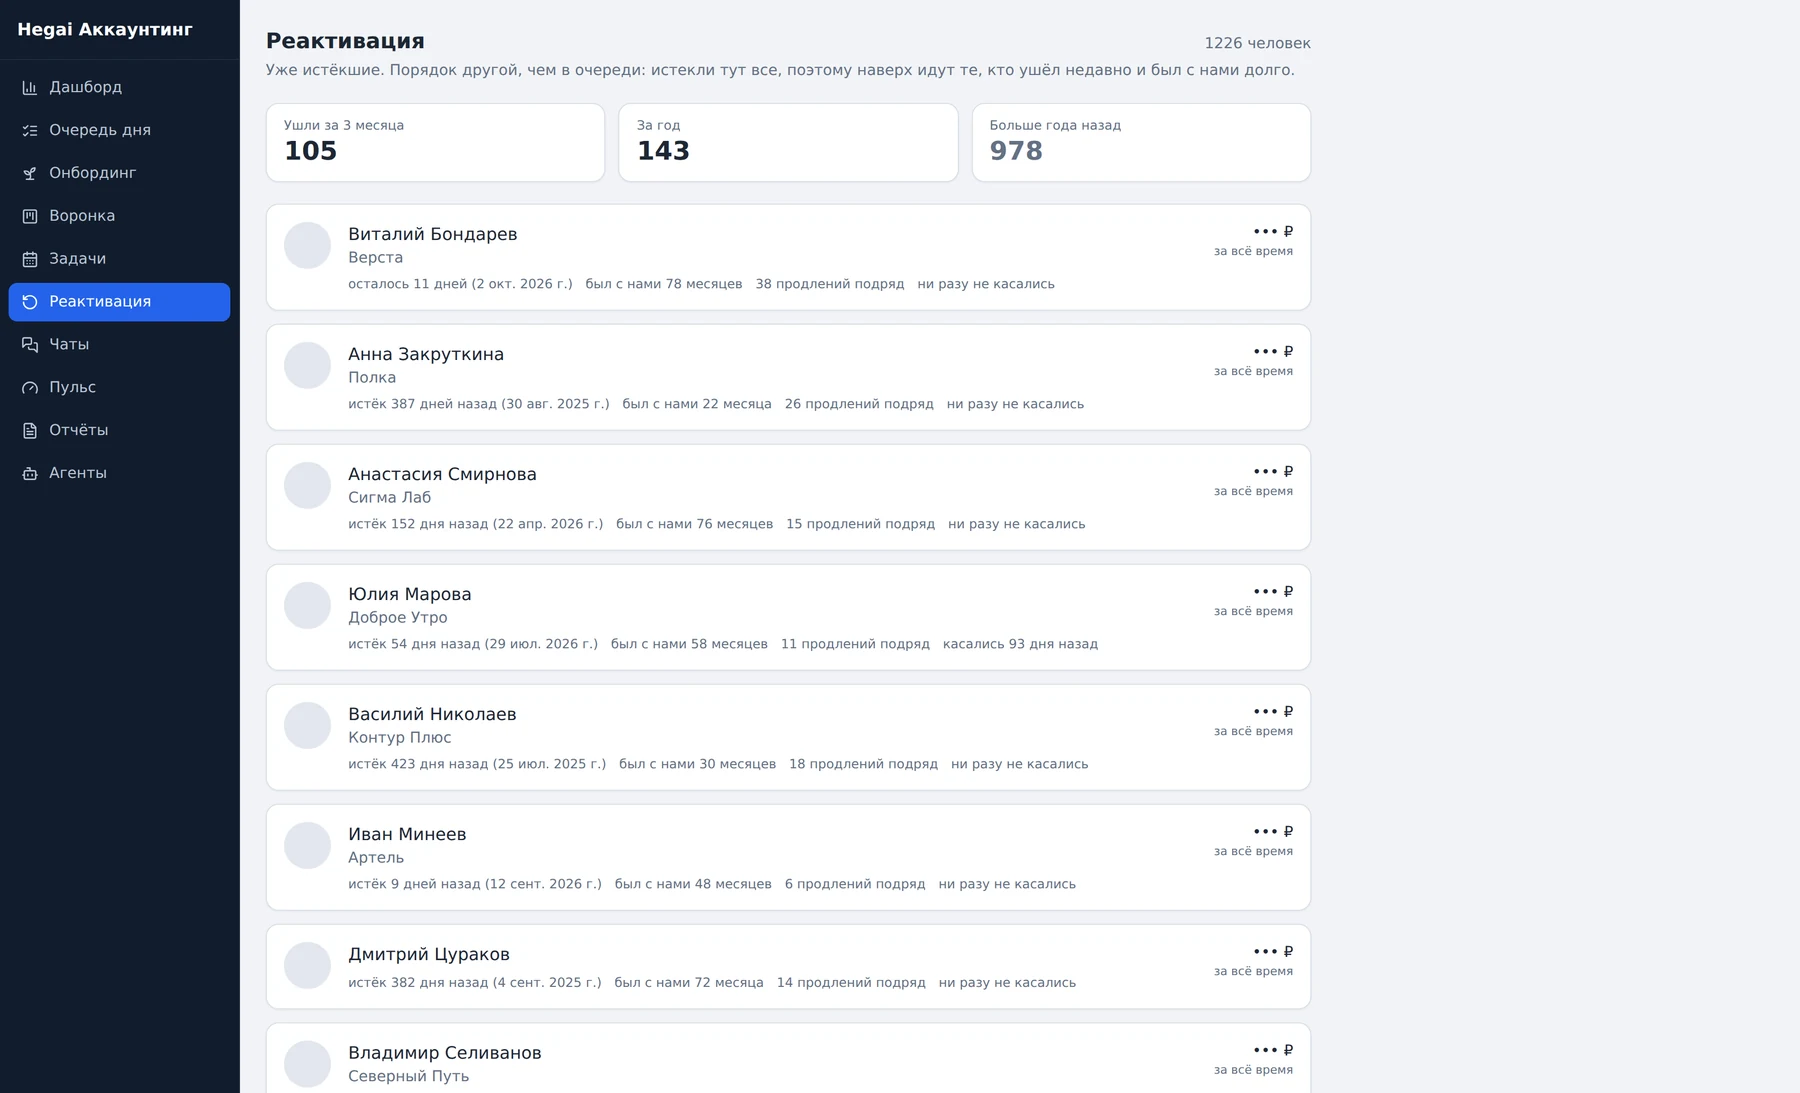The width and height of the screenshot is (1800, 1093).
Task: Click '1226 человек' counter
Action: click(x=1257, y=43)
